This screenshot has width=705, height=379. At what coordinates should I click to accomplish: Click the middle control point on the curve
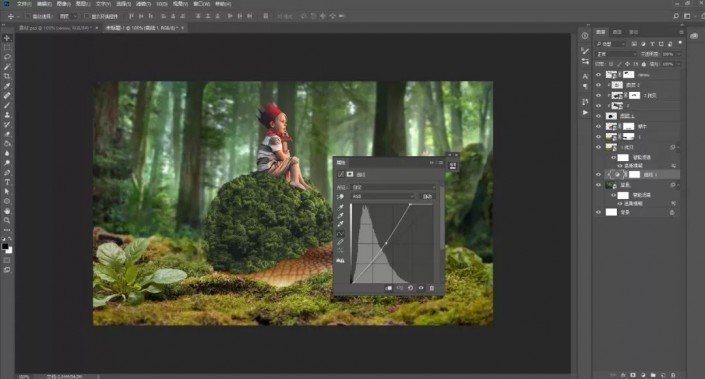click(x=386, y=244)
